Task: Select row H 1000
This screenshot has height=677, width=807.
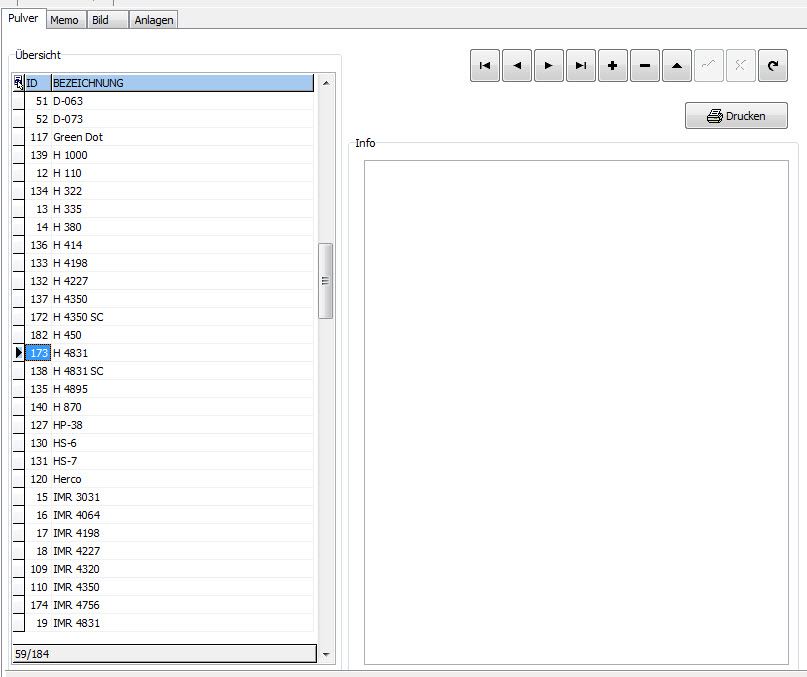Action: click(163, 155)
